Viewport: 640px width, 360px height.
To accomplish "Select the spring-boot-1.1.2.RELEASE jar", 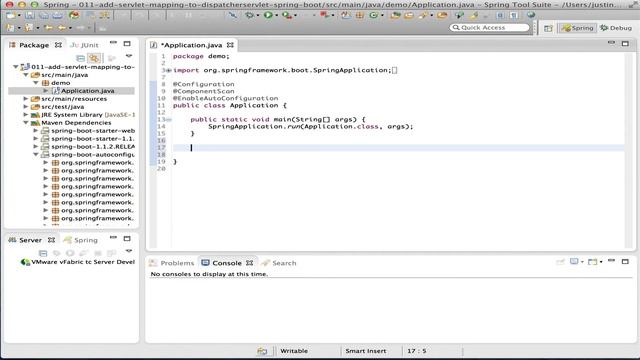I will (x=93, y=147).
